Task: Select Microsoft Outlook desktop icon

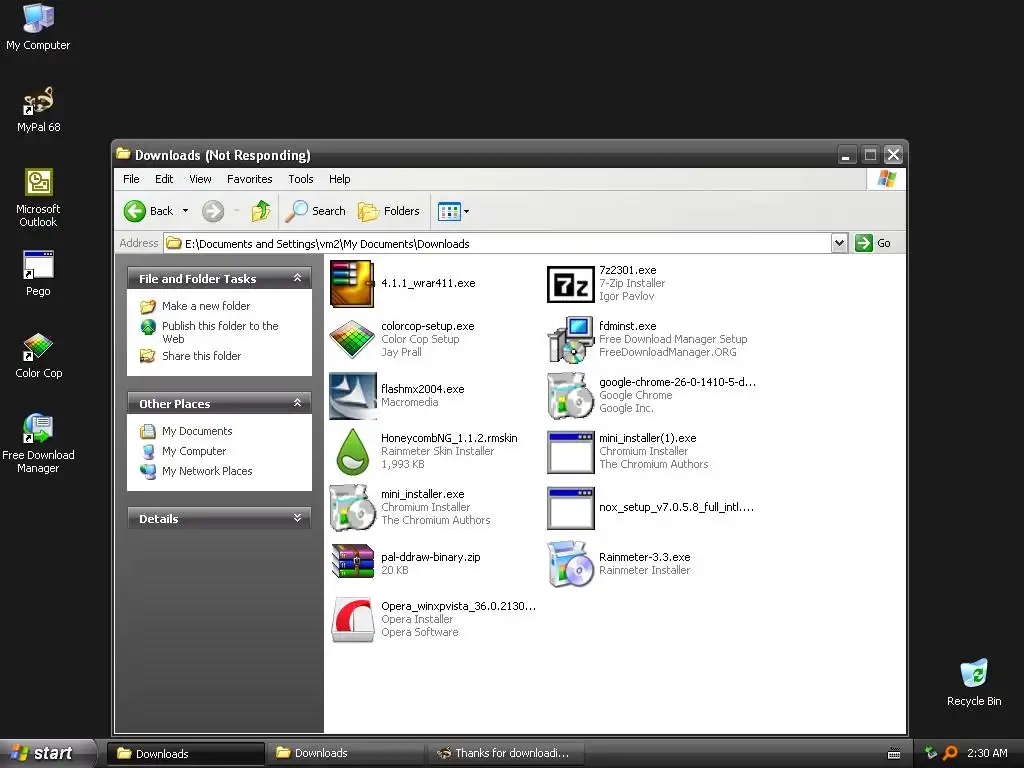Action: click(38, 198)
